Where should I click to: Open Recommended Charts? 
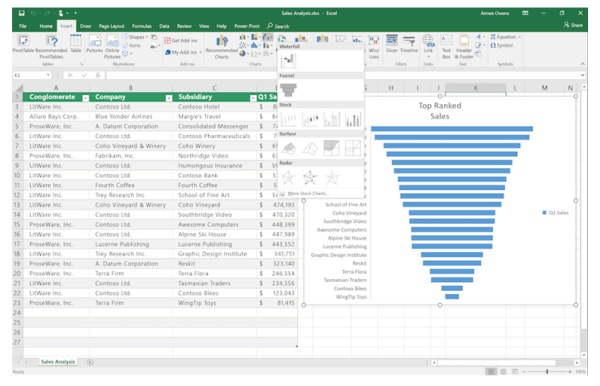[x=222, y=47]
